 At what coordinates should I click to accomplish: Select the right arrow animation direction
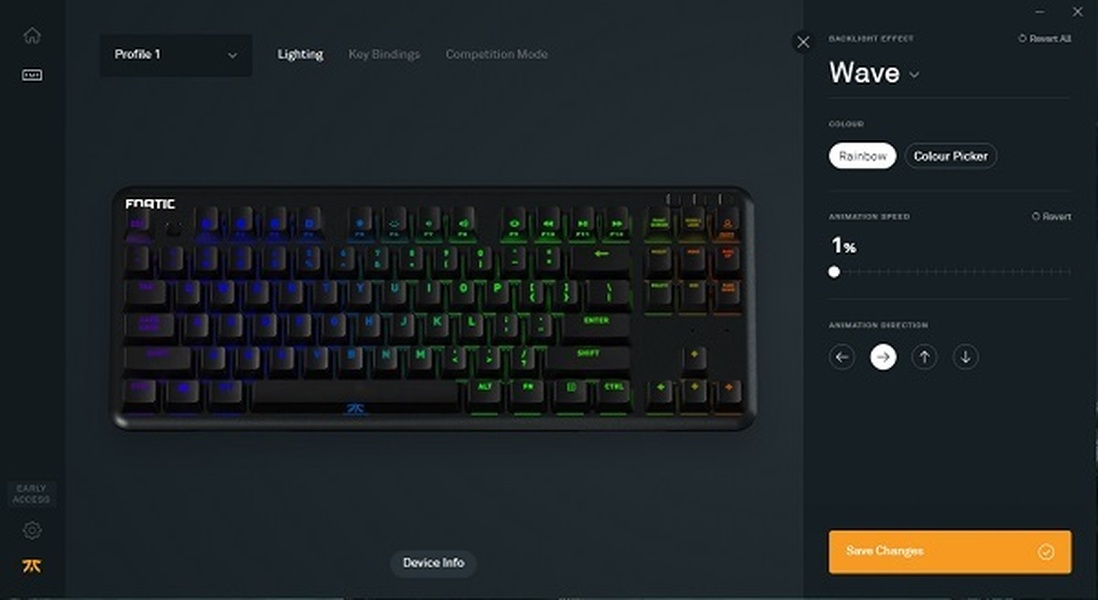(883, 357)
